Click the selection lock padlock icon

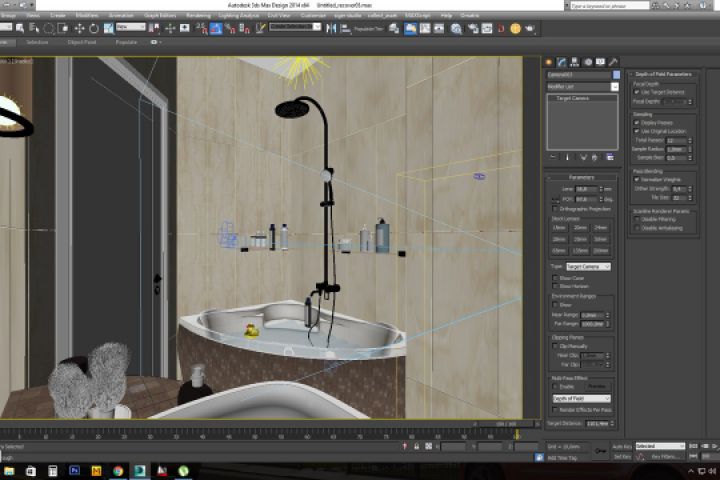click(416, 446)
